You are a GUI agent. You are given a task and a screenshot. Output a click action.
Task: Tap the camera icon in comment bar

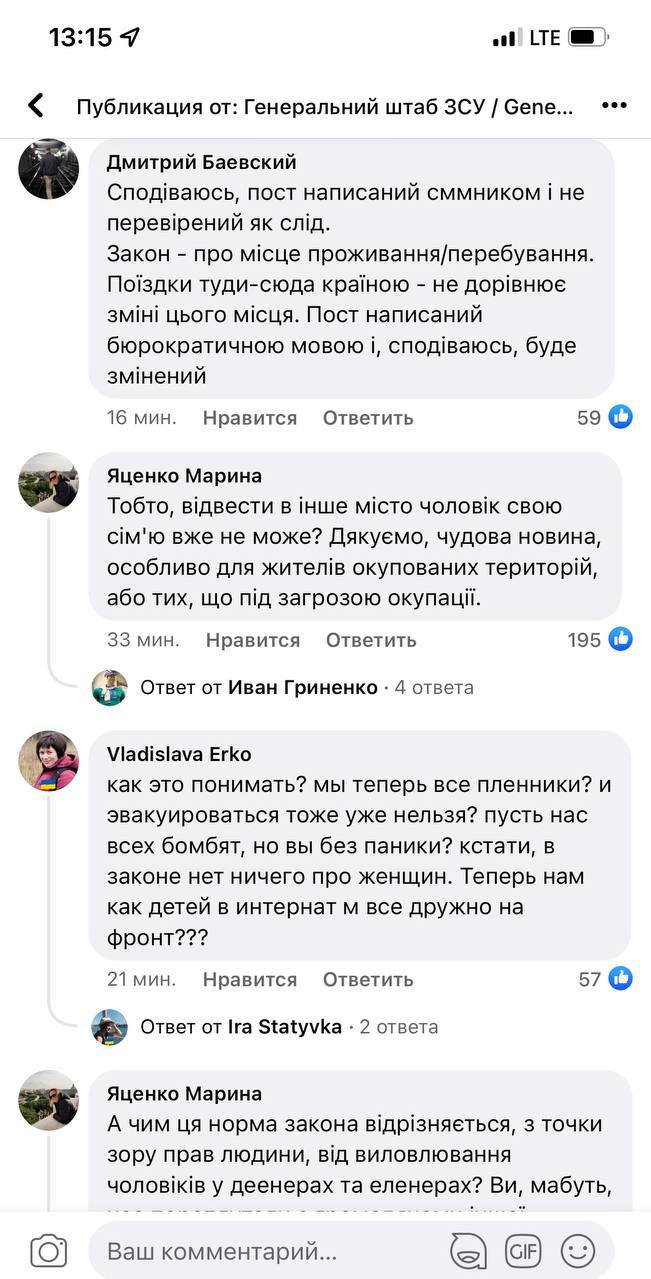pyautogui.click(x=48, y=1250)
